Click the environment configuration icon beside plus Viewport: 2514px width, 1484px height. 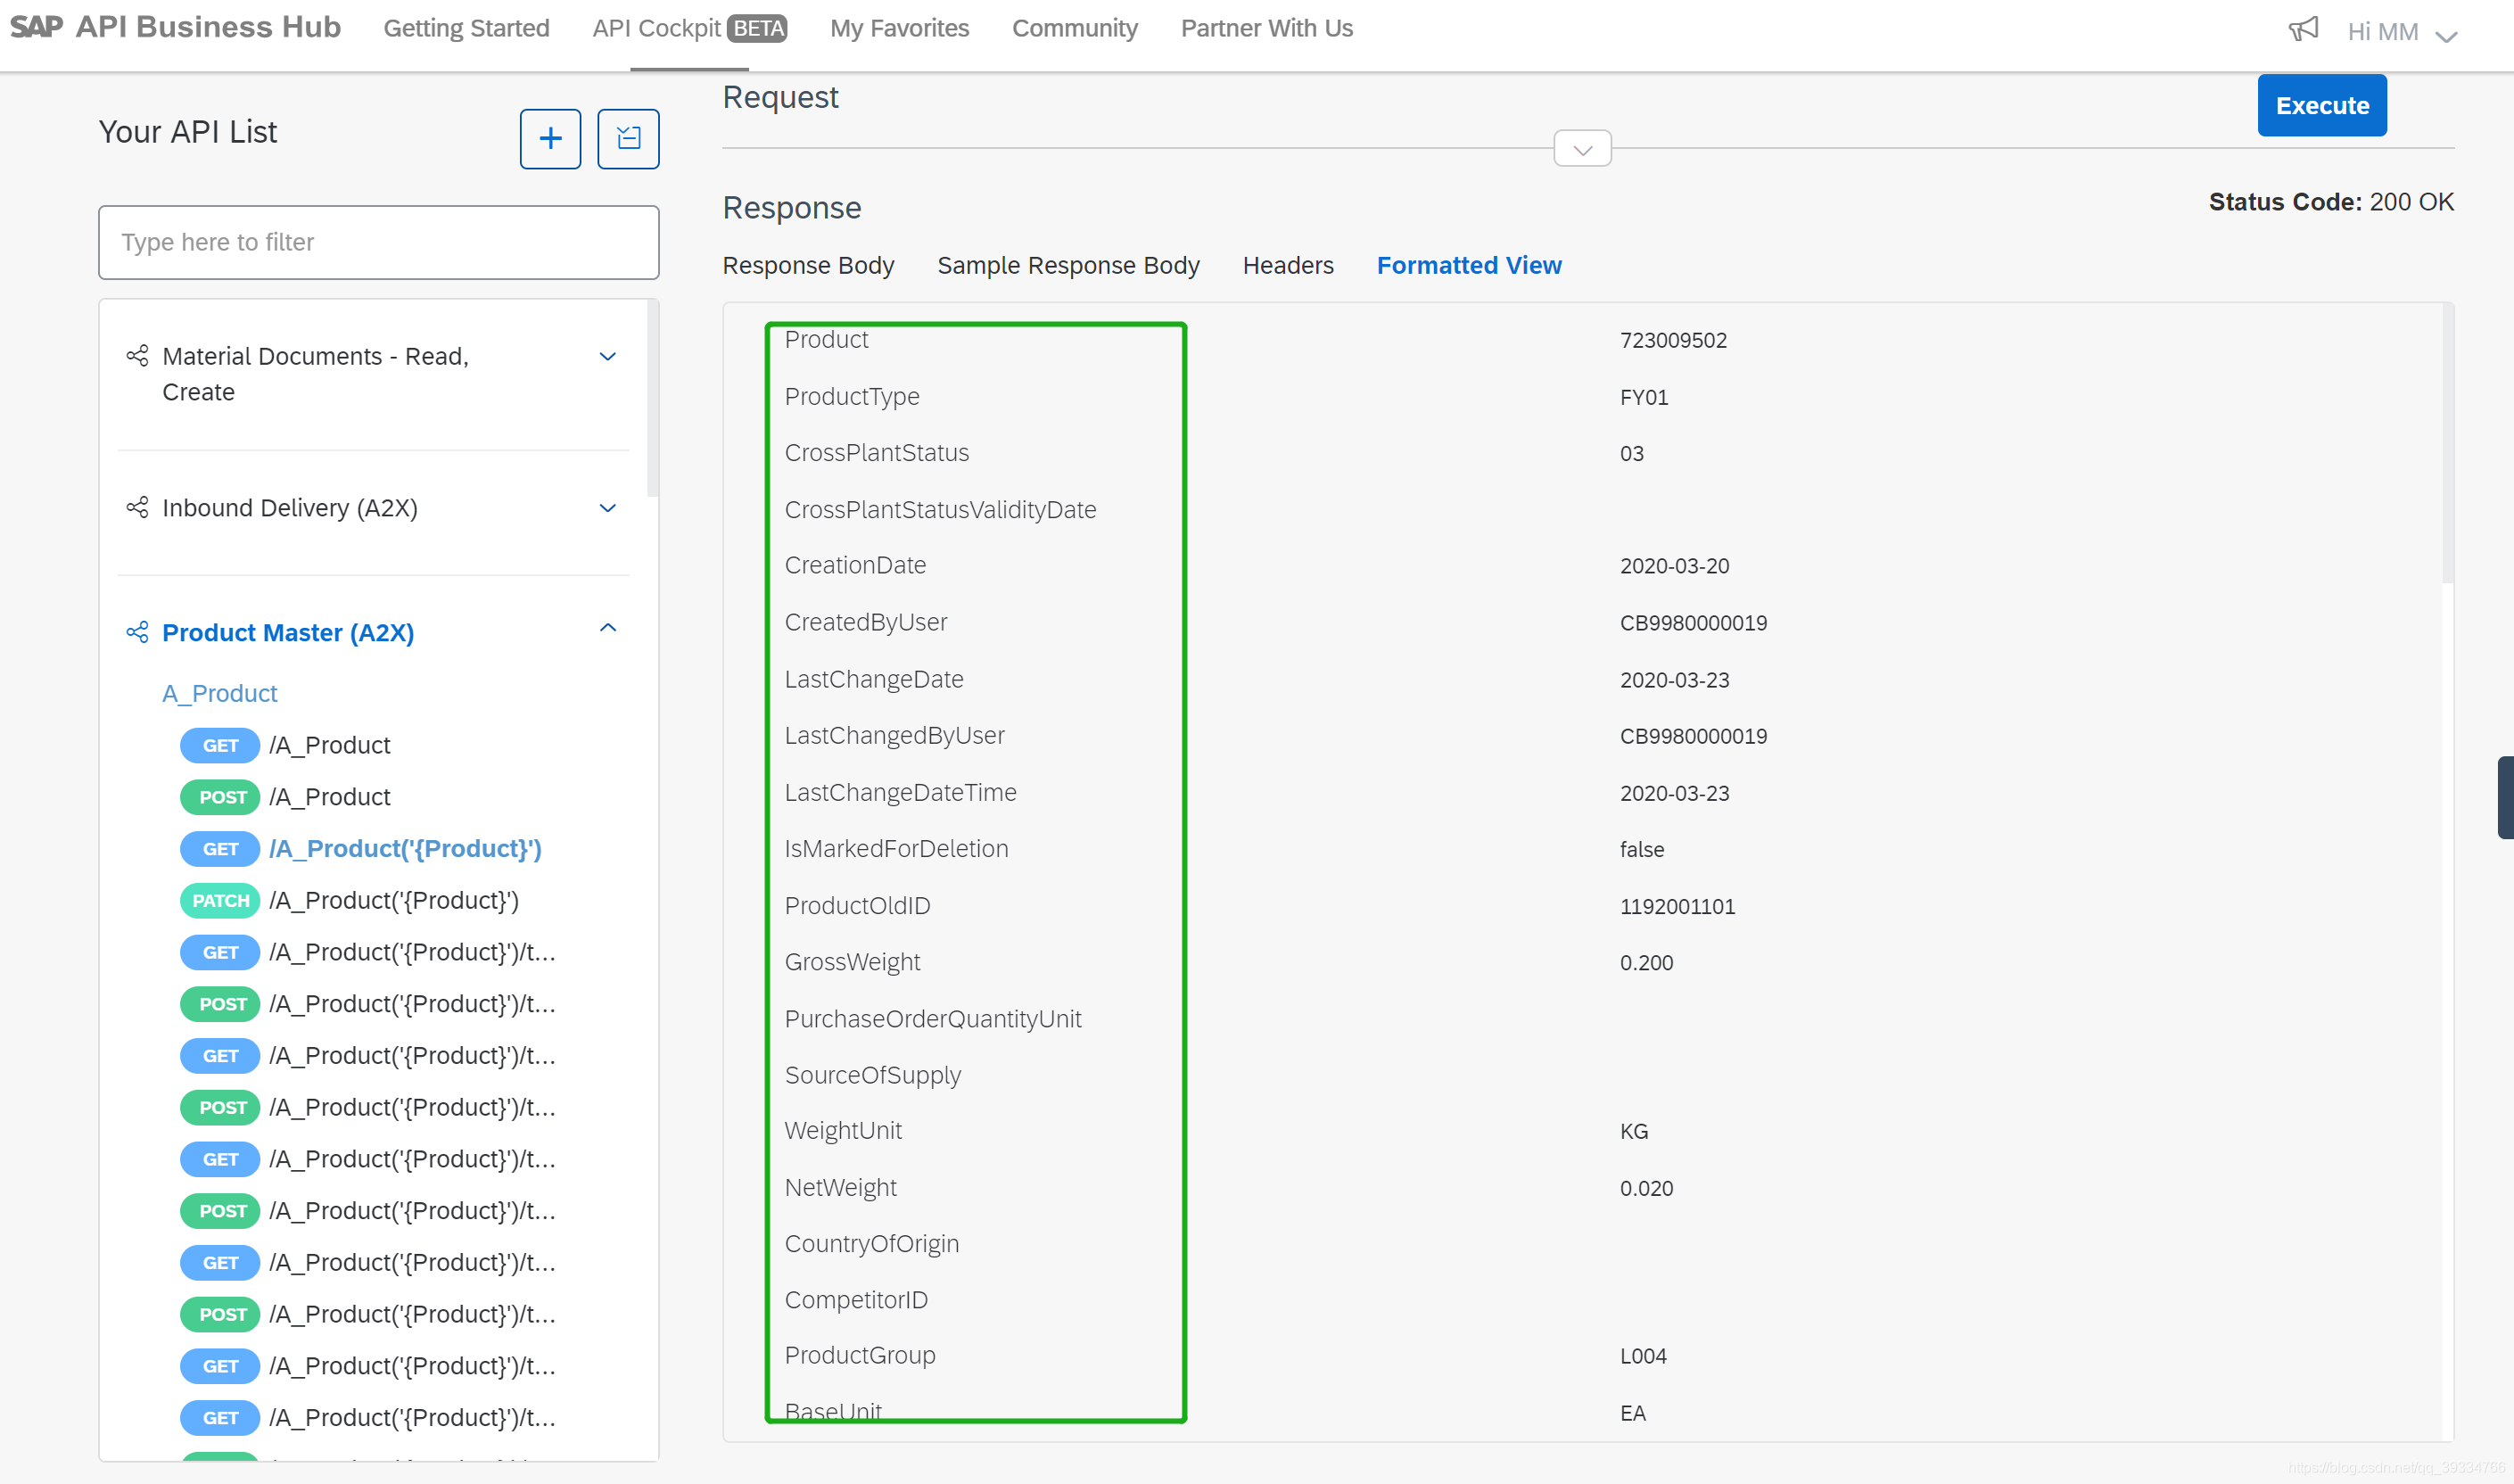(x=628, y=138)
